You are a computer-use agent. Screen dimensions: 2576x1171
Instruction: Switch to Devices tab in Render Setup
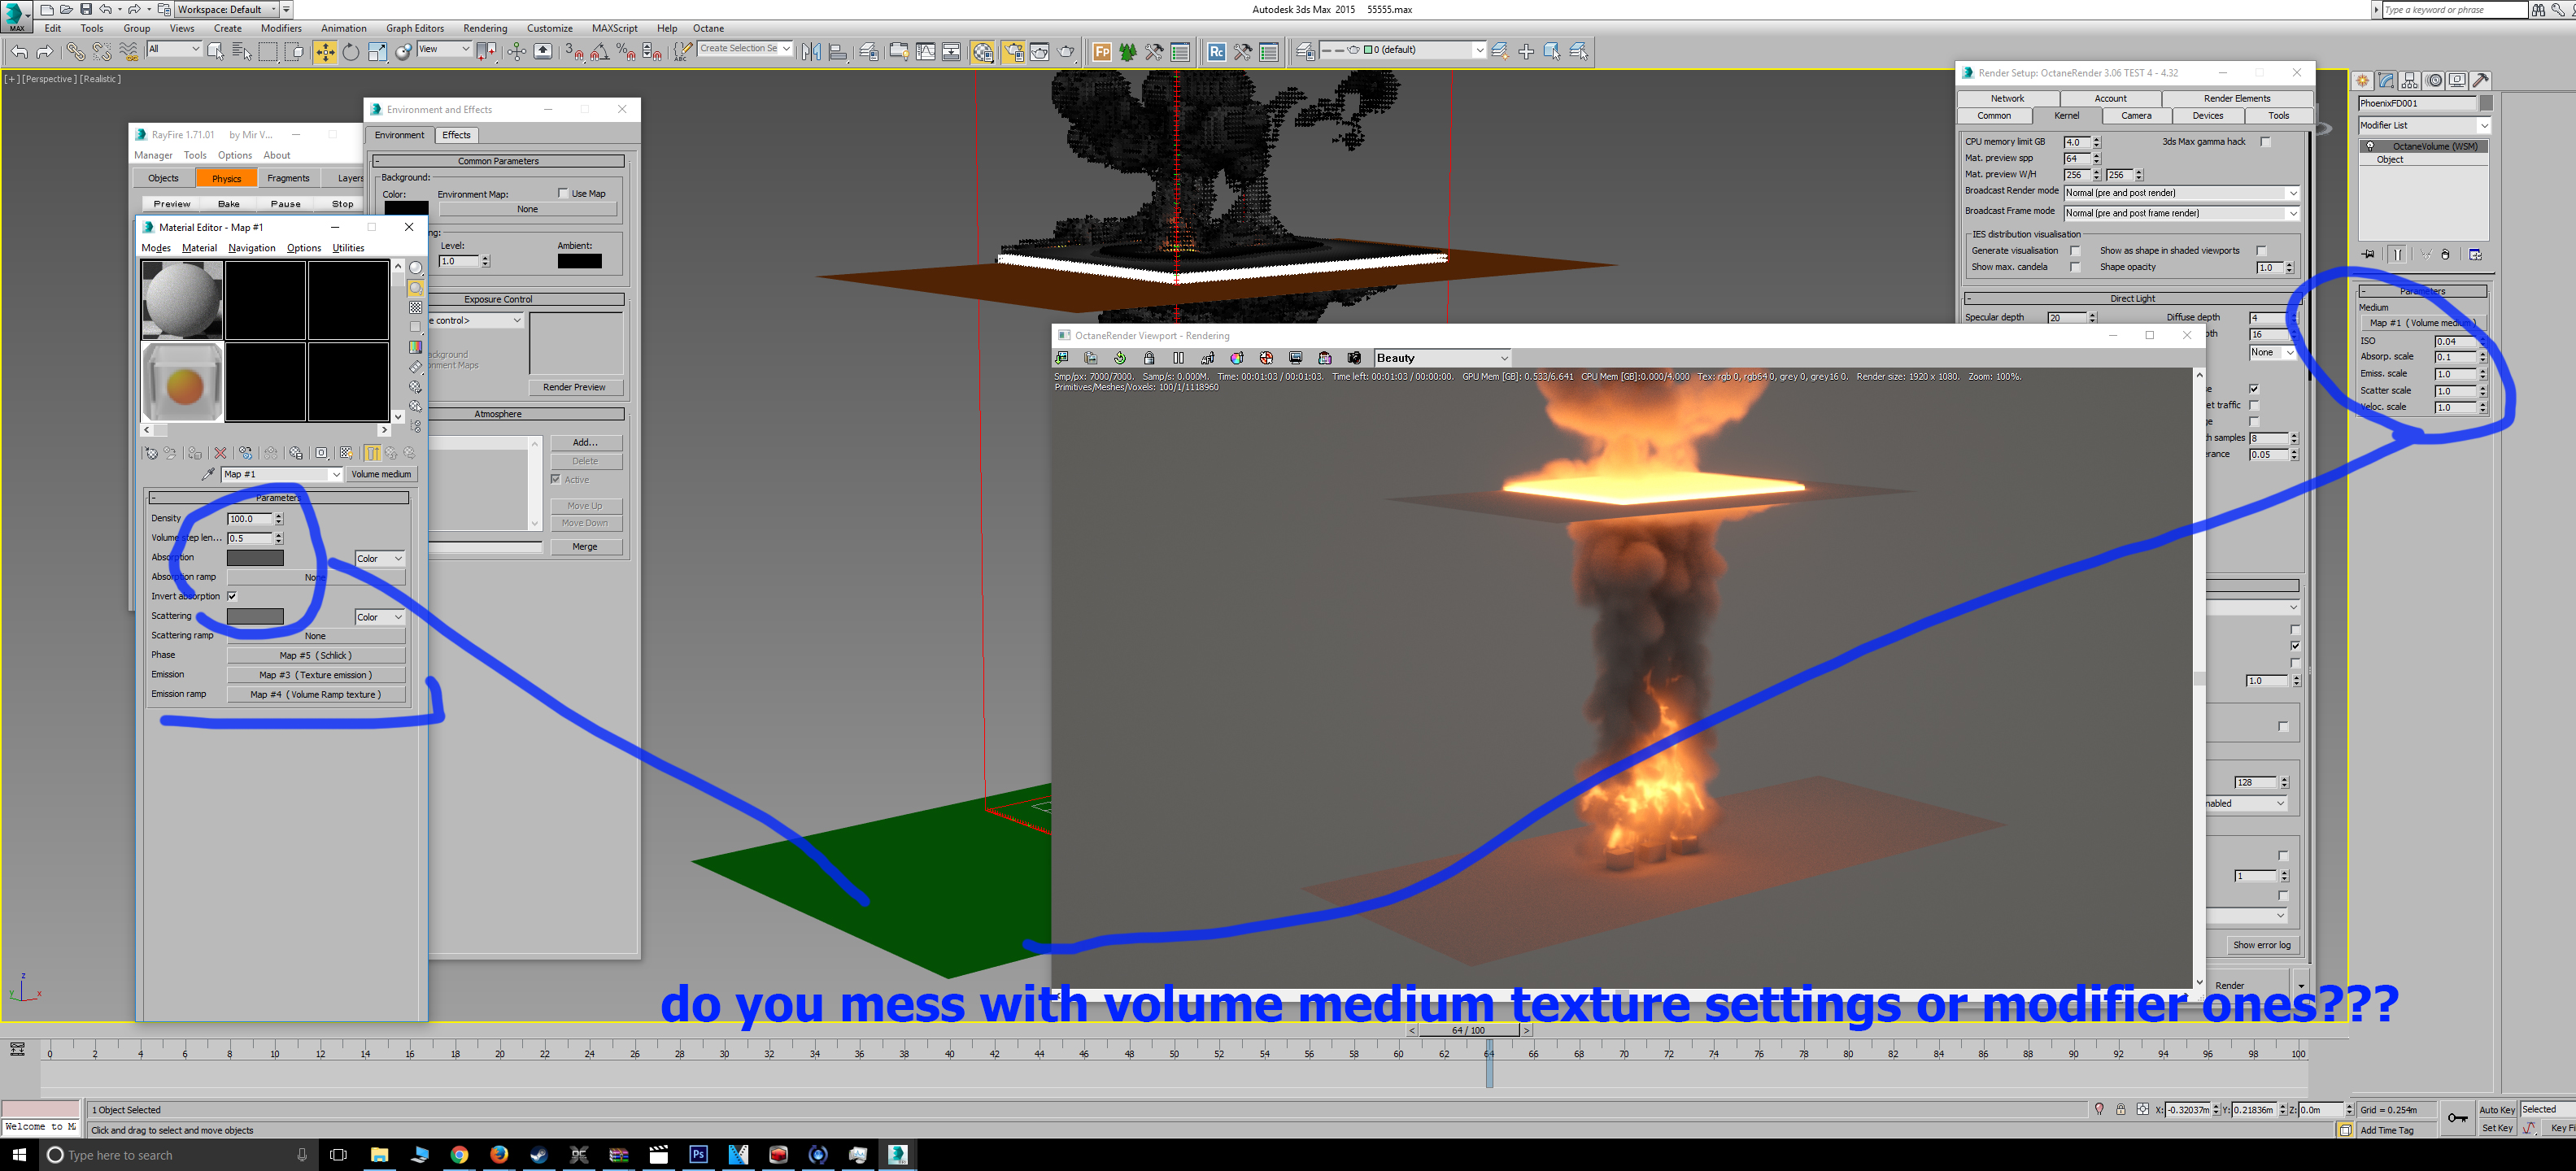(x=2207, y=116)
